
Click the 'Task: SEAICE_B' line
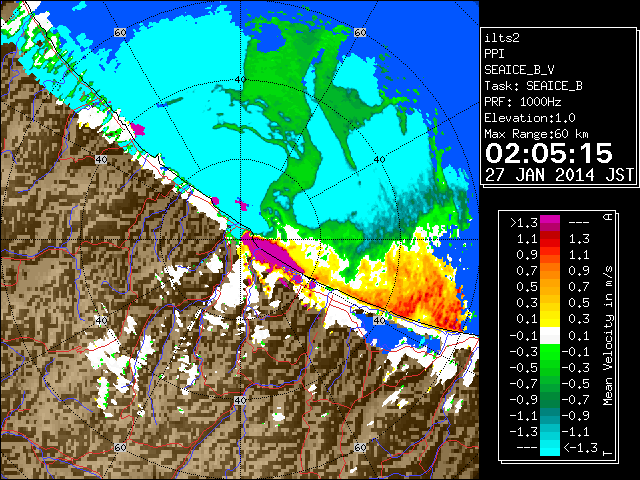533,86
